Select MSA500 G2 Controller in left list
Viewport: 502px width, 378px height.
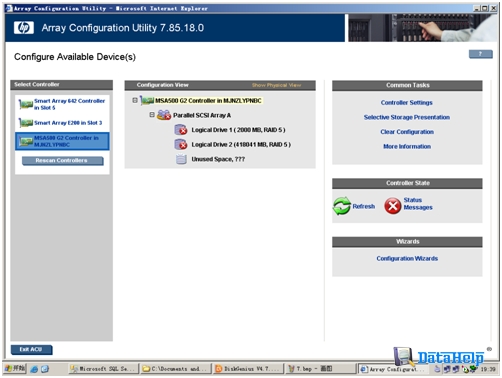click(x=62, y=141)
